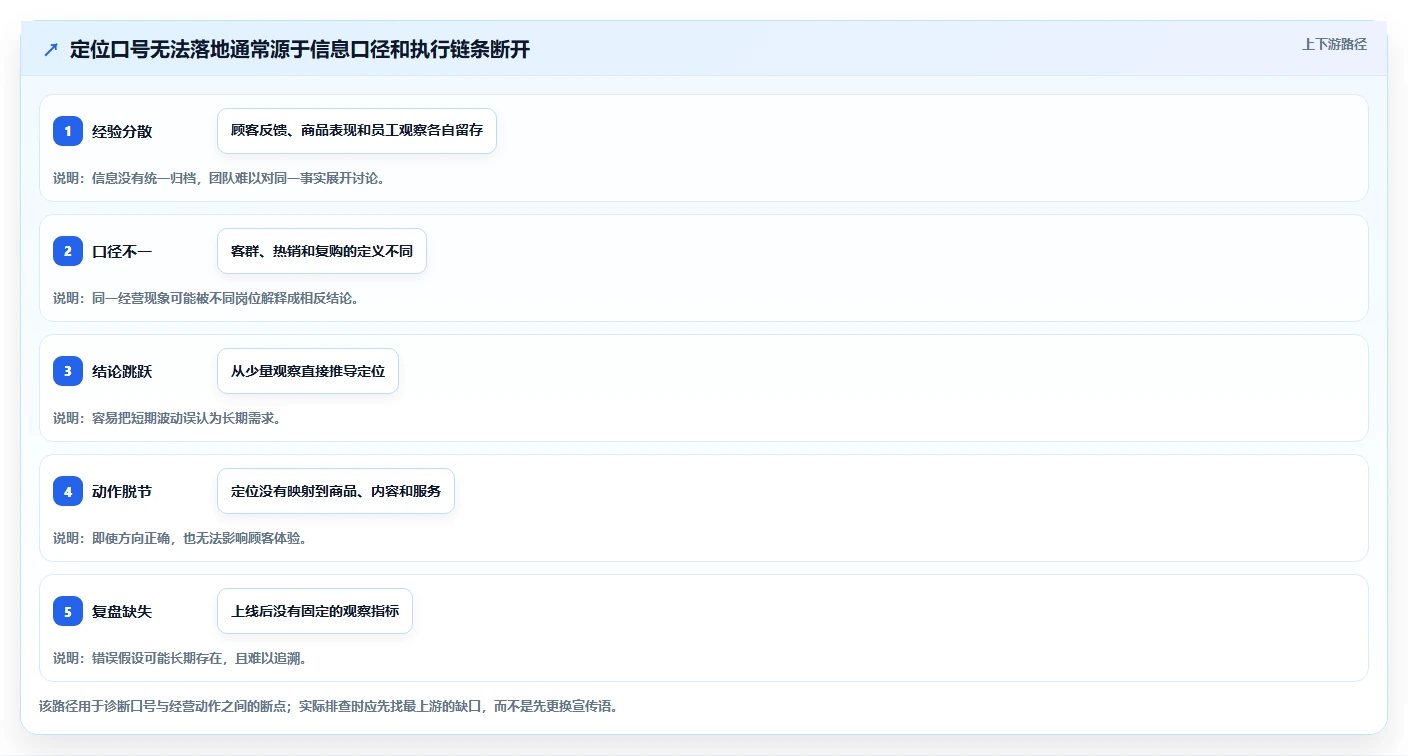
Task: Select the 结论跳跃 step title
Action: (122, 372)
